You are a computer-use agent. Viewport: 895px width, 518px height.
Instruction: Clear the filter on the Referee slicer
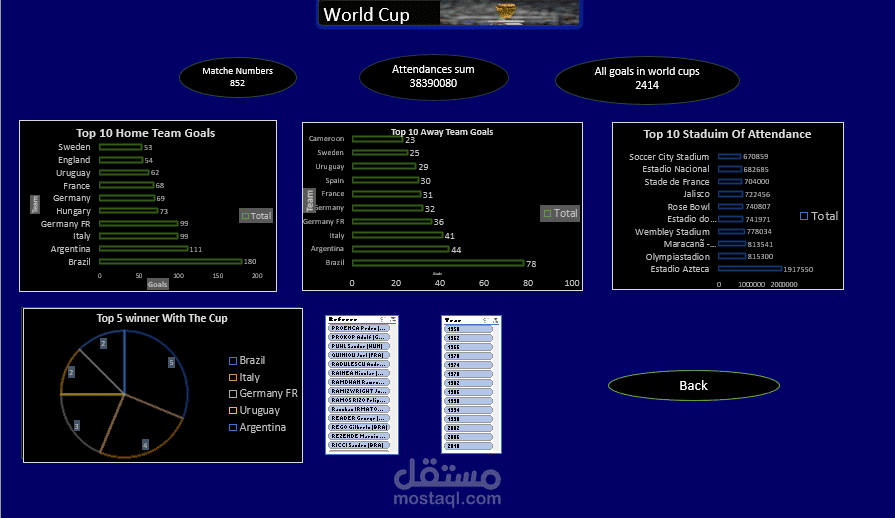pyautogui.click(x=393, y=319)
